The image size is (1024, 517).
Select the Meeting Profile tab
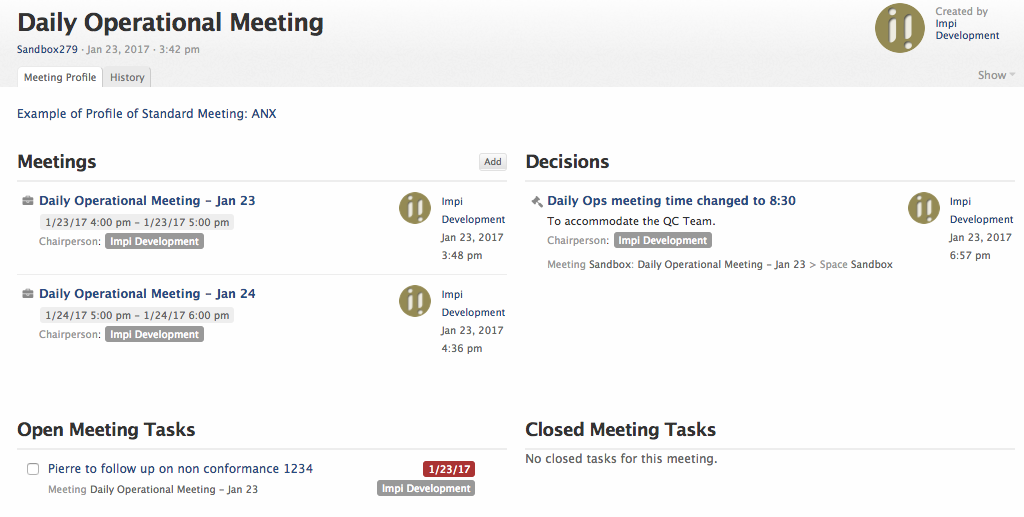(60, 77)
